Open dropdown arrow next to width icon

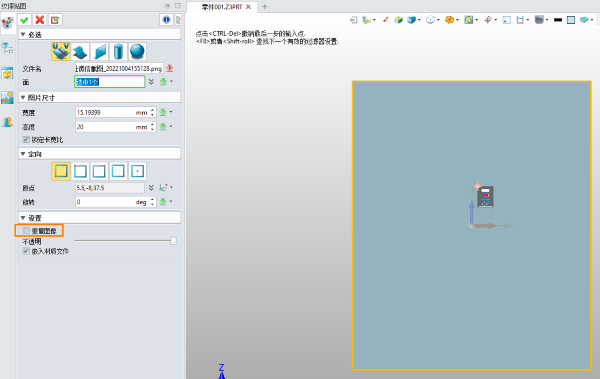click(x=171, y=112)
